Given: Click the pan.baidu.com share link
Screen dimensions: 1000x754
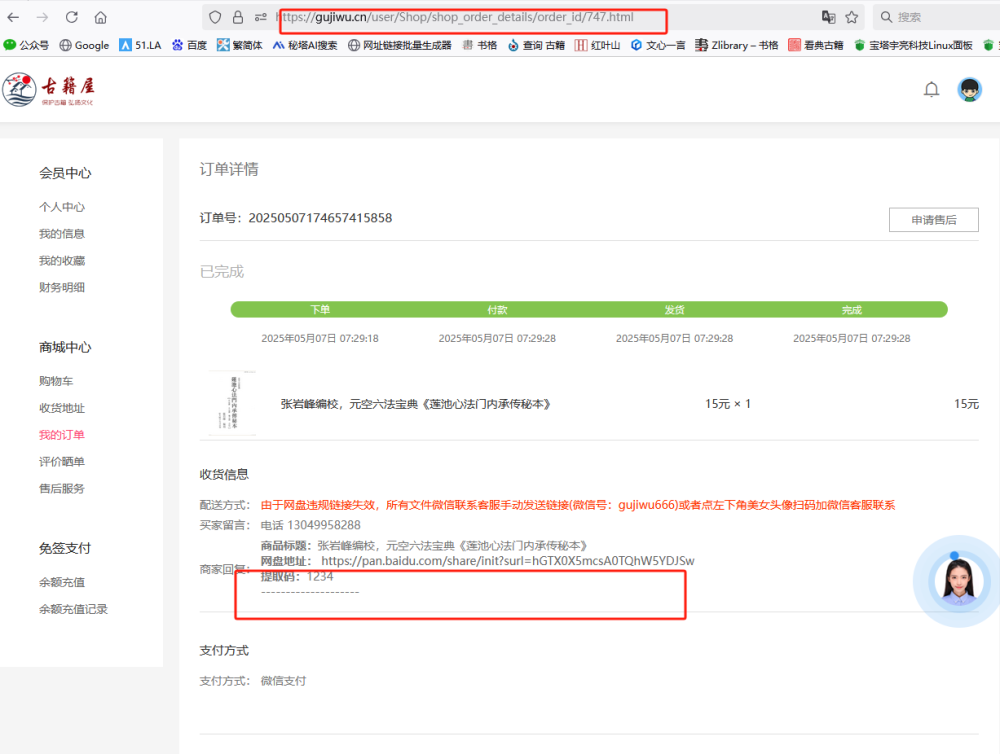Looking at the screenshot, I should (x=508, y=561).
